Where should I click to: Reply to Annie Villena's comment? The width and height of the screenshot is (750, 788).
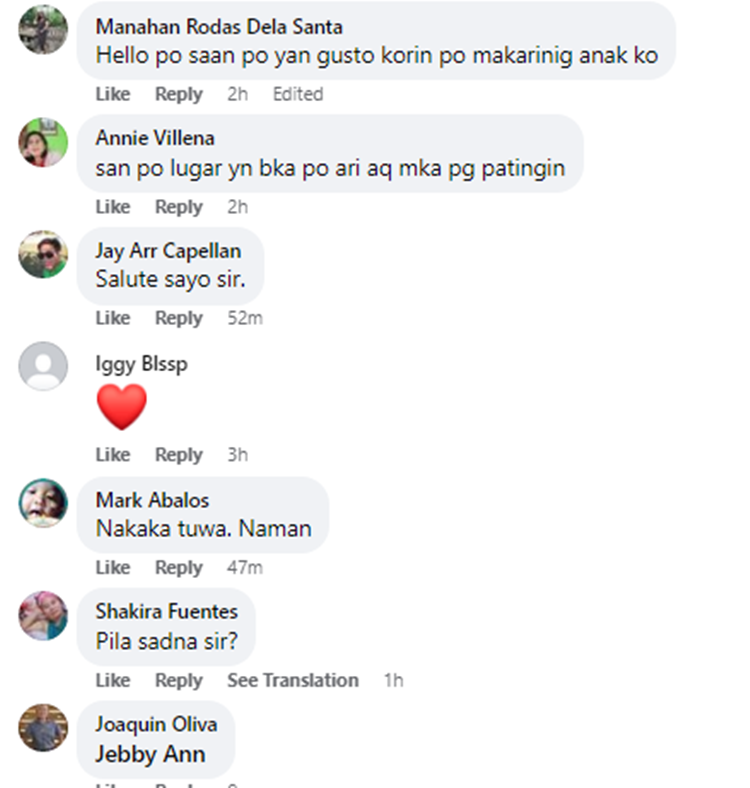[x=179, y=207]
